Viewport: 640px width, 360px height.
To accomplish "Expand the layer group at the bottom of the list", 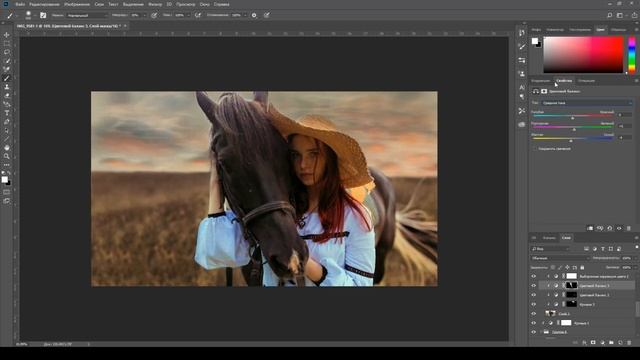I will click(x=541, y=332).
